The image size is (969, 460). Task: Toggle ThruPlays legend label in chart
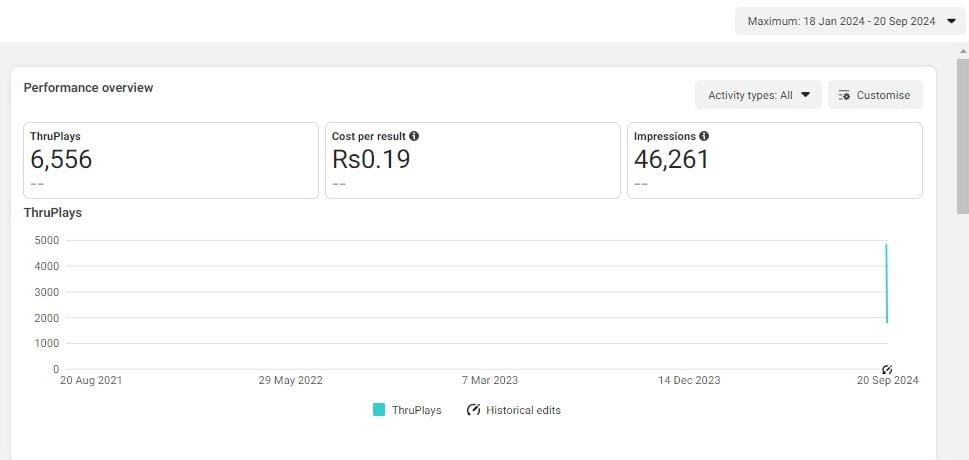pos(417,410)
